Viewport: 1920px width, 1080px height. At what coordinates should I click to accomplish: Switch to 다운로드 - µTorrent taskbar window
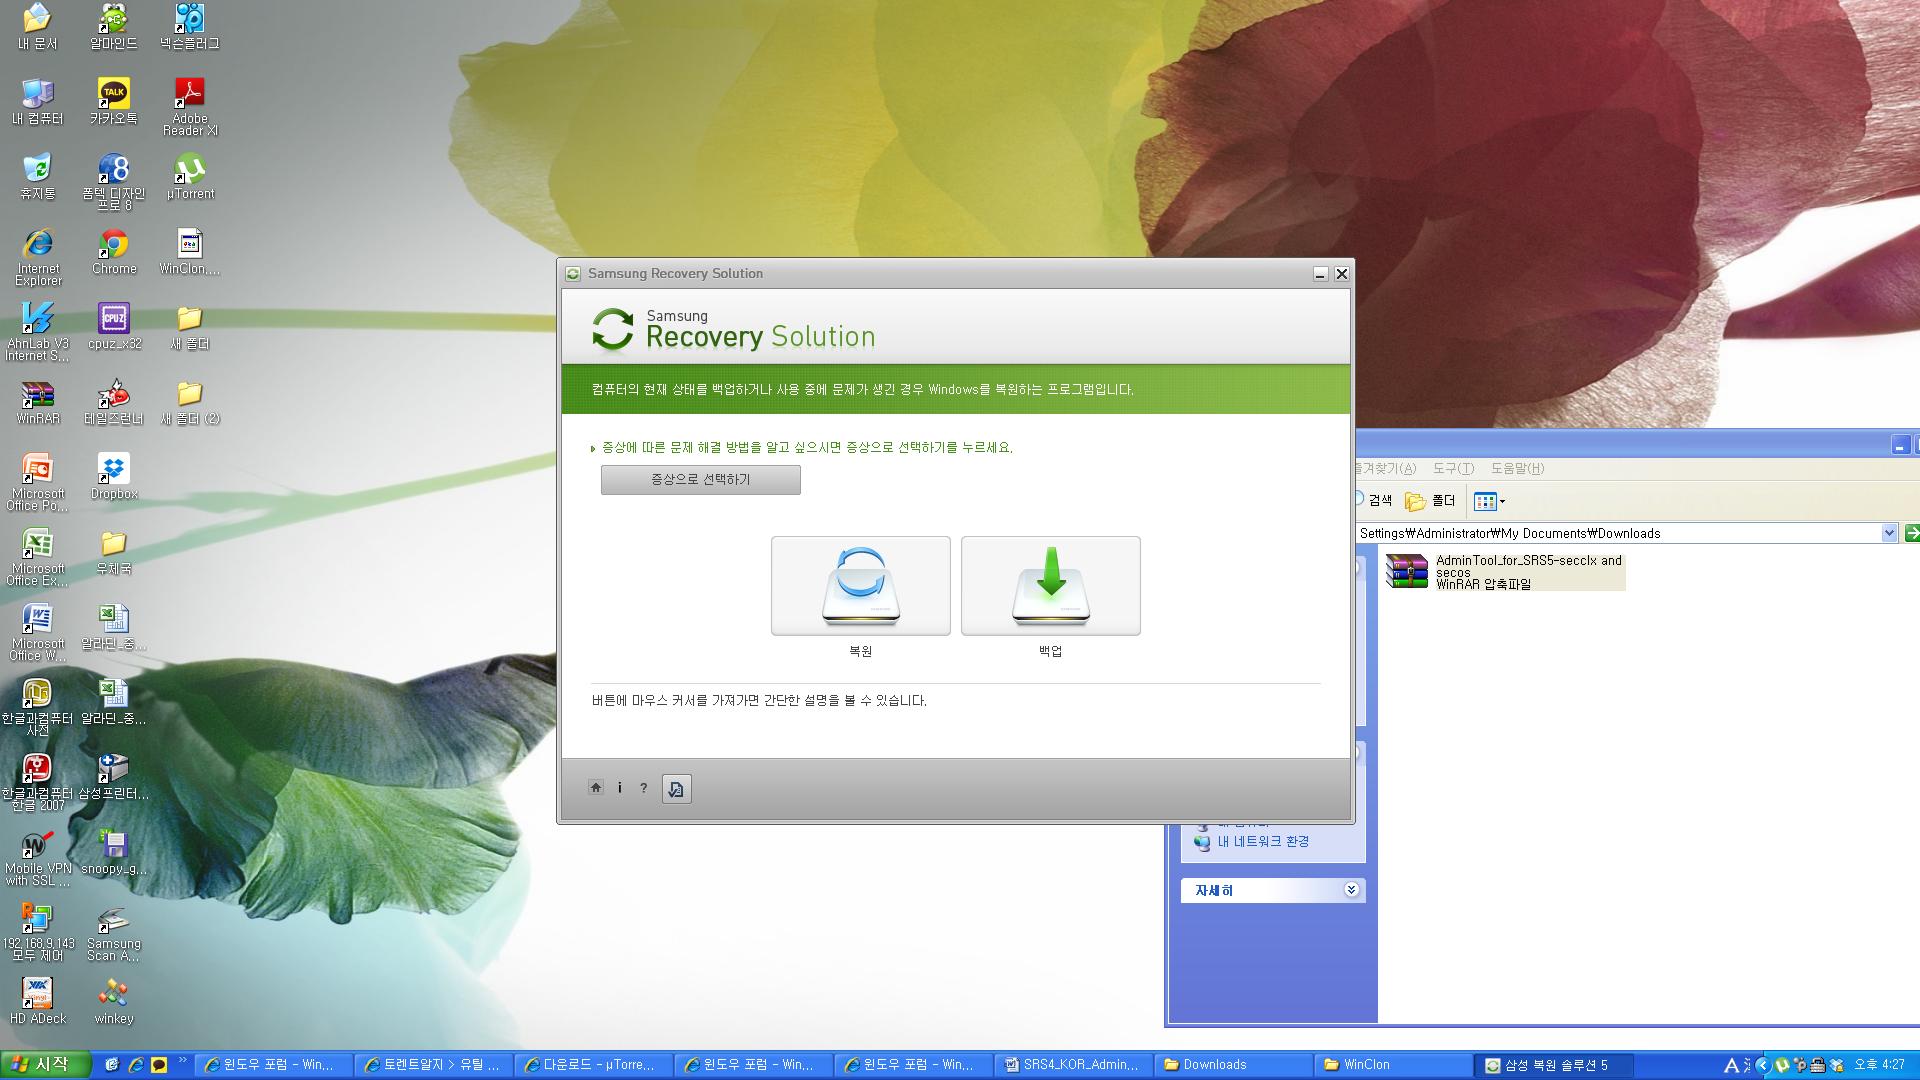coord(593,1065)
